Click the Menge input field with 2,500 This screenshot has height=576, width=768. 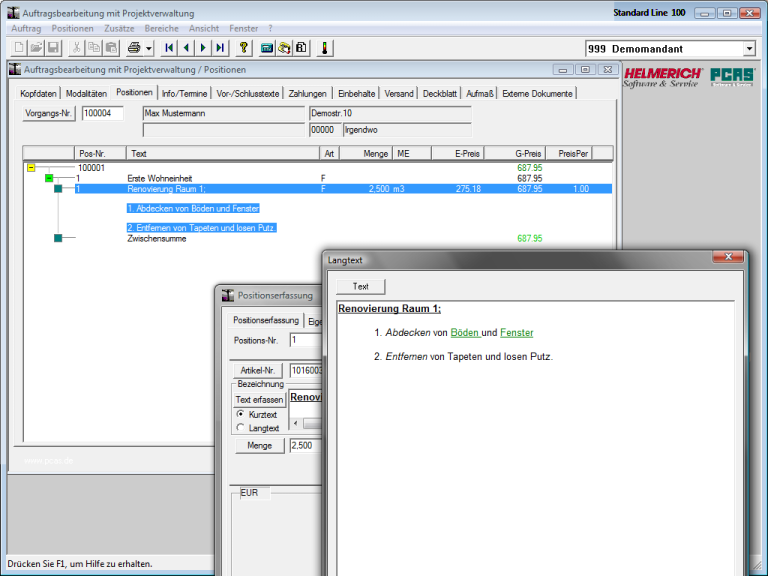click(x=306, y=446)
